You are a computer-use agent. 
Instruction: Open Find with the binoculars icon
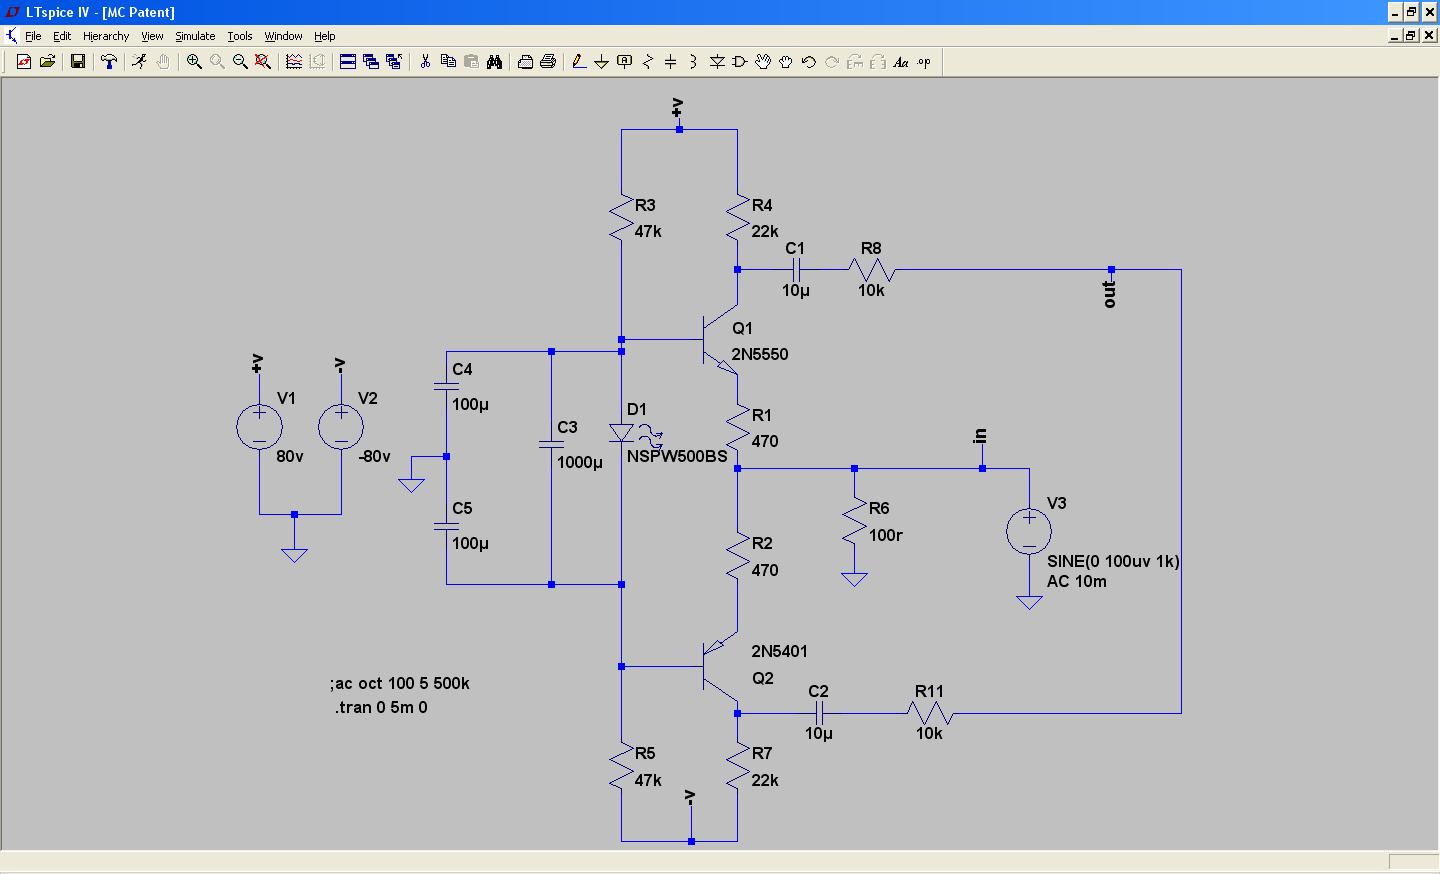tap(494, 62)
